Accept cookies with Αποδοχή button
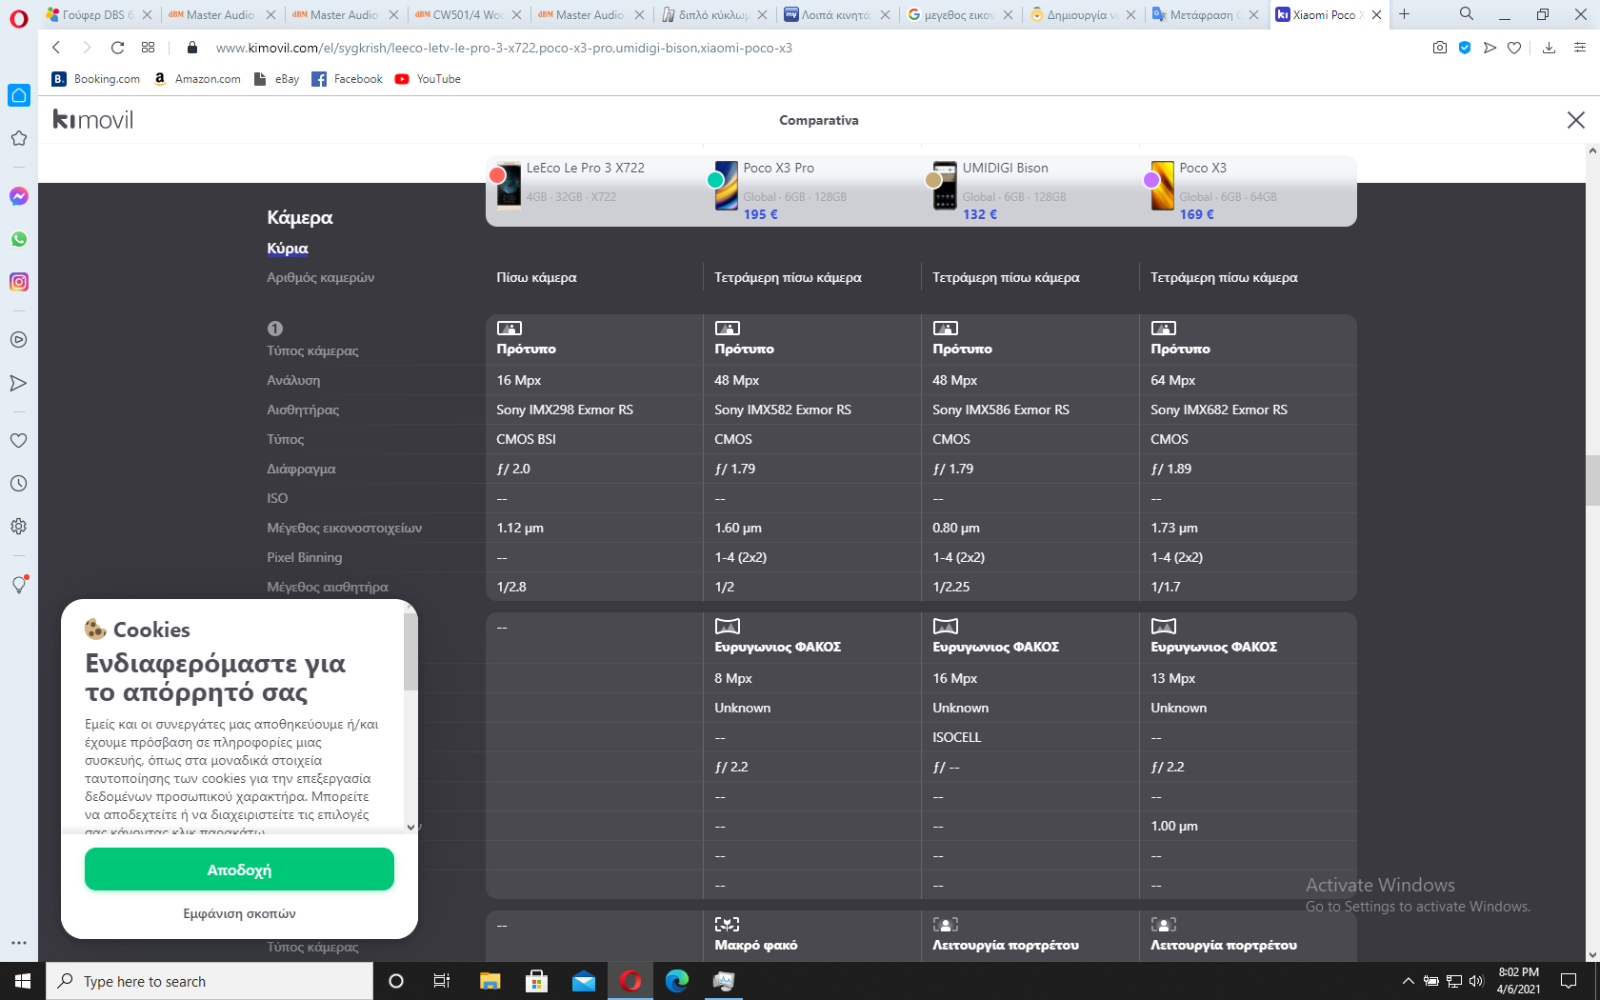This screenshot has height=1000, width=1600. (239, 869)
